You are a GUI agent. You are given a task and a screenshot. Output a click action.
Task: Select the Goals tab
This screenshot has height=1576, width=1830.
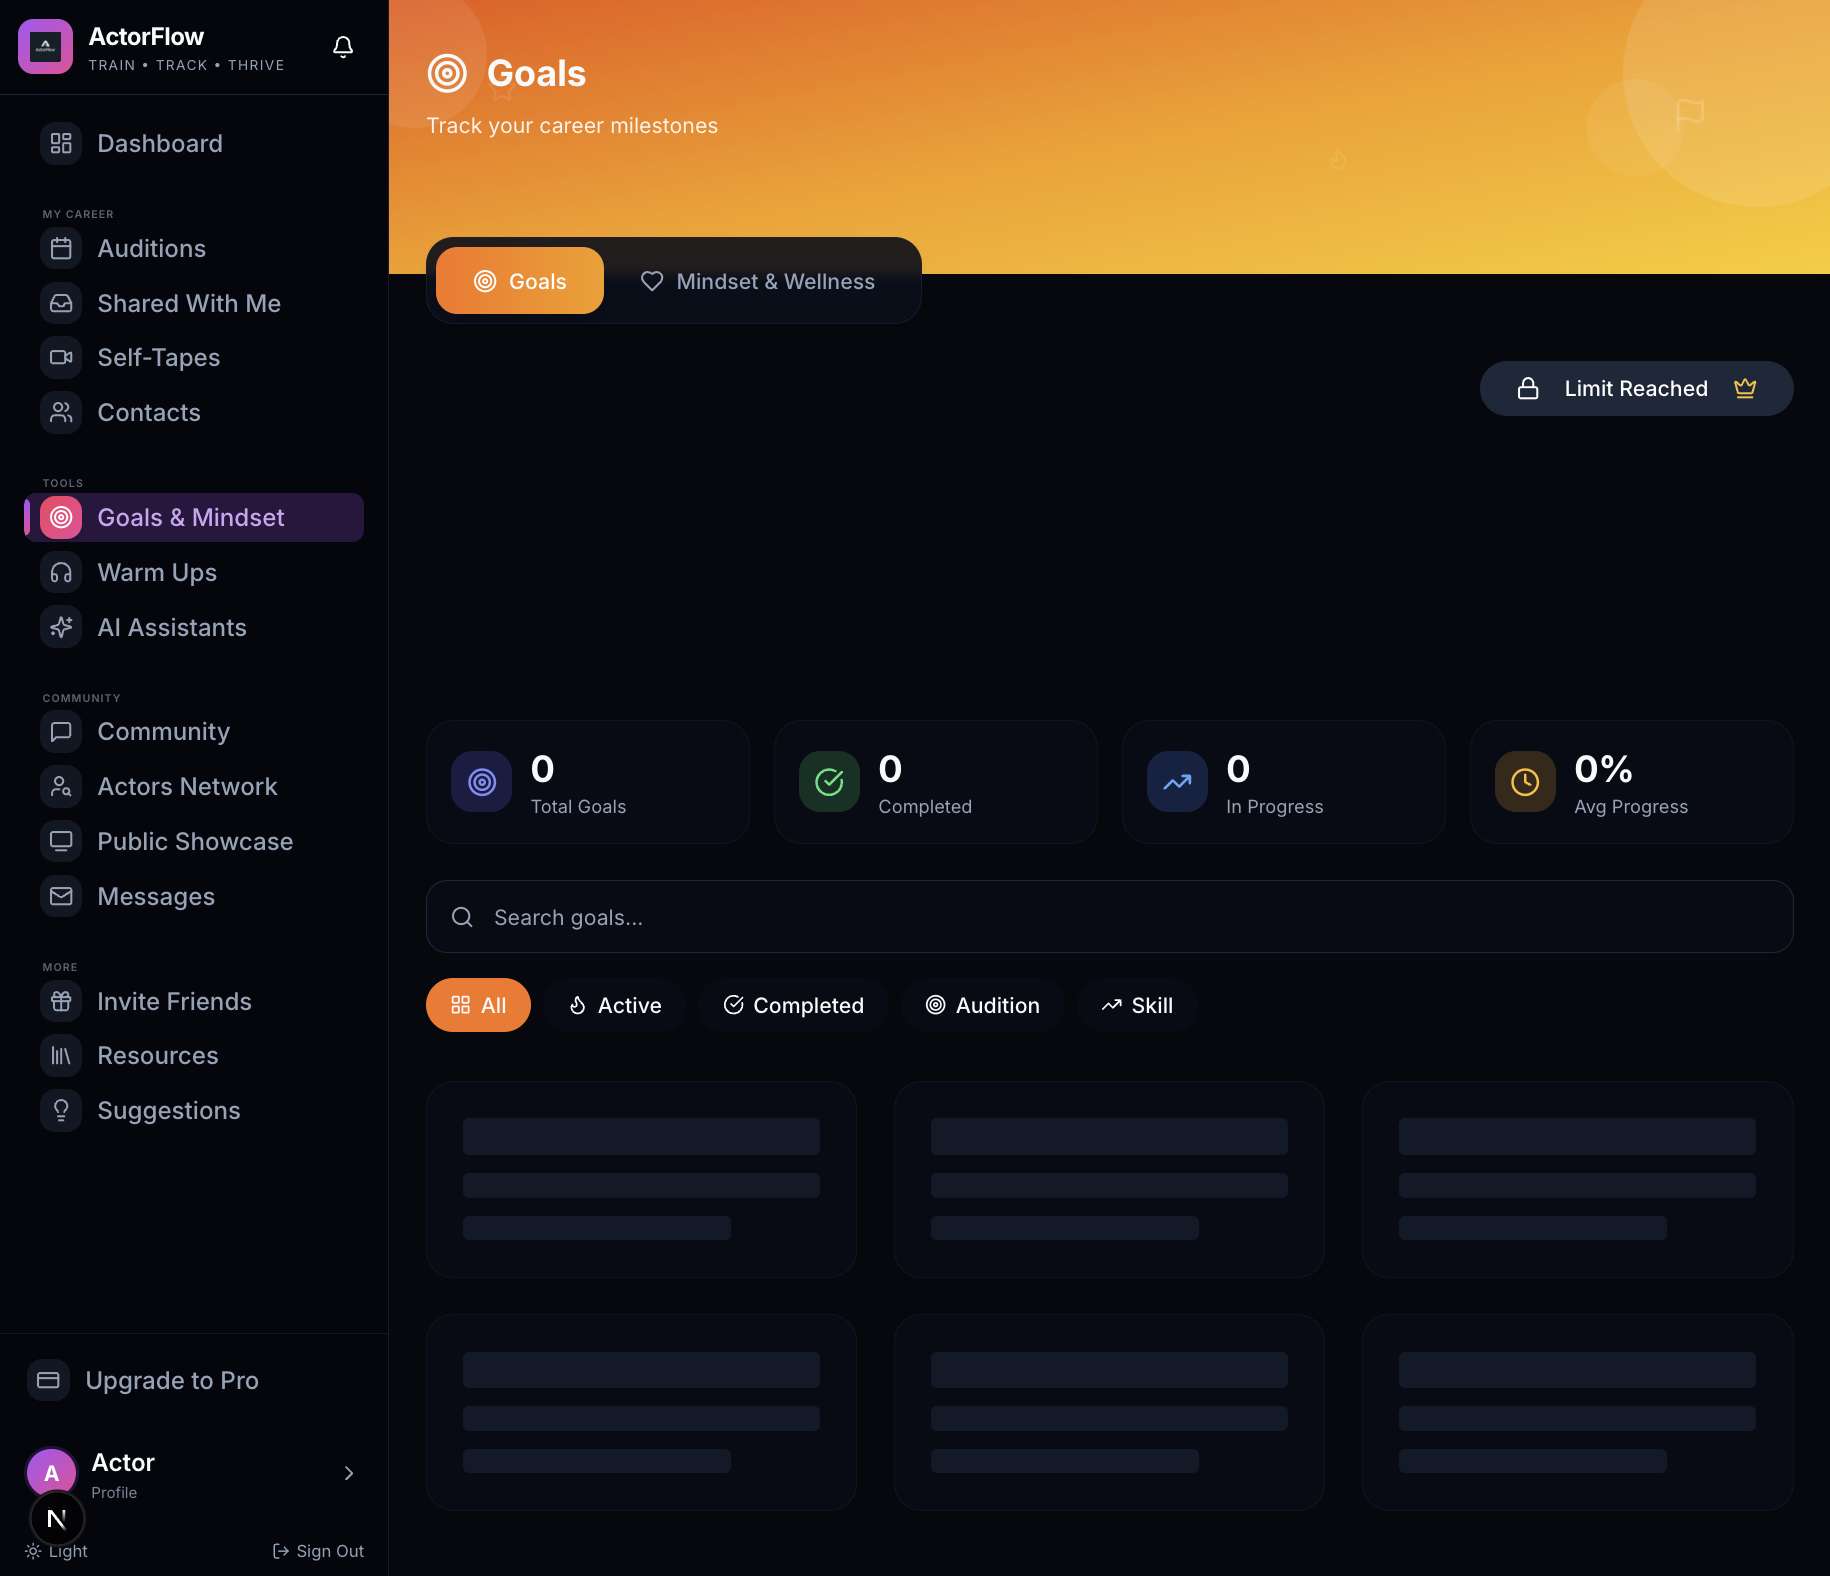(x=520, y=281)
